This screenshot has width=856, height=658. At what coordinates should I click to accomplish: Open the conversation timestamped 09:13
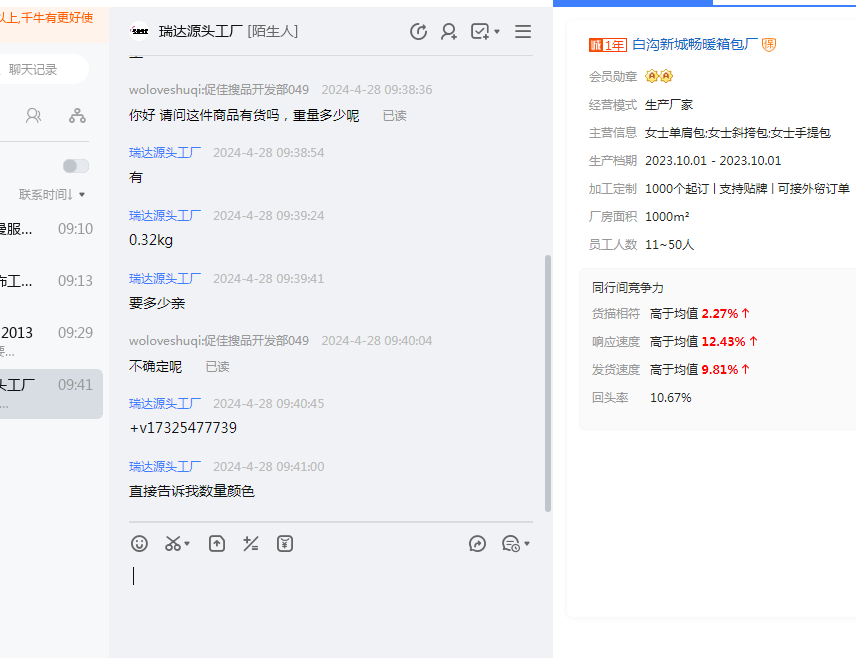[x=50, y=281]
